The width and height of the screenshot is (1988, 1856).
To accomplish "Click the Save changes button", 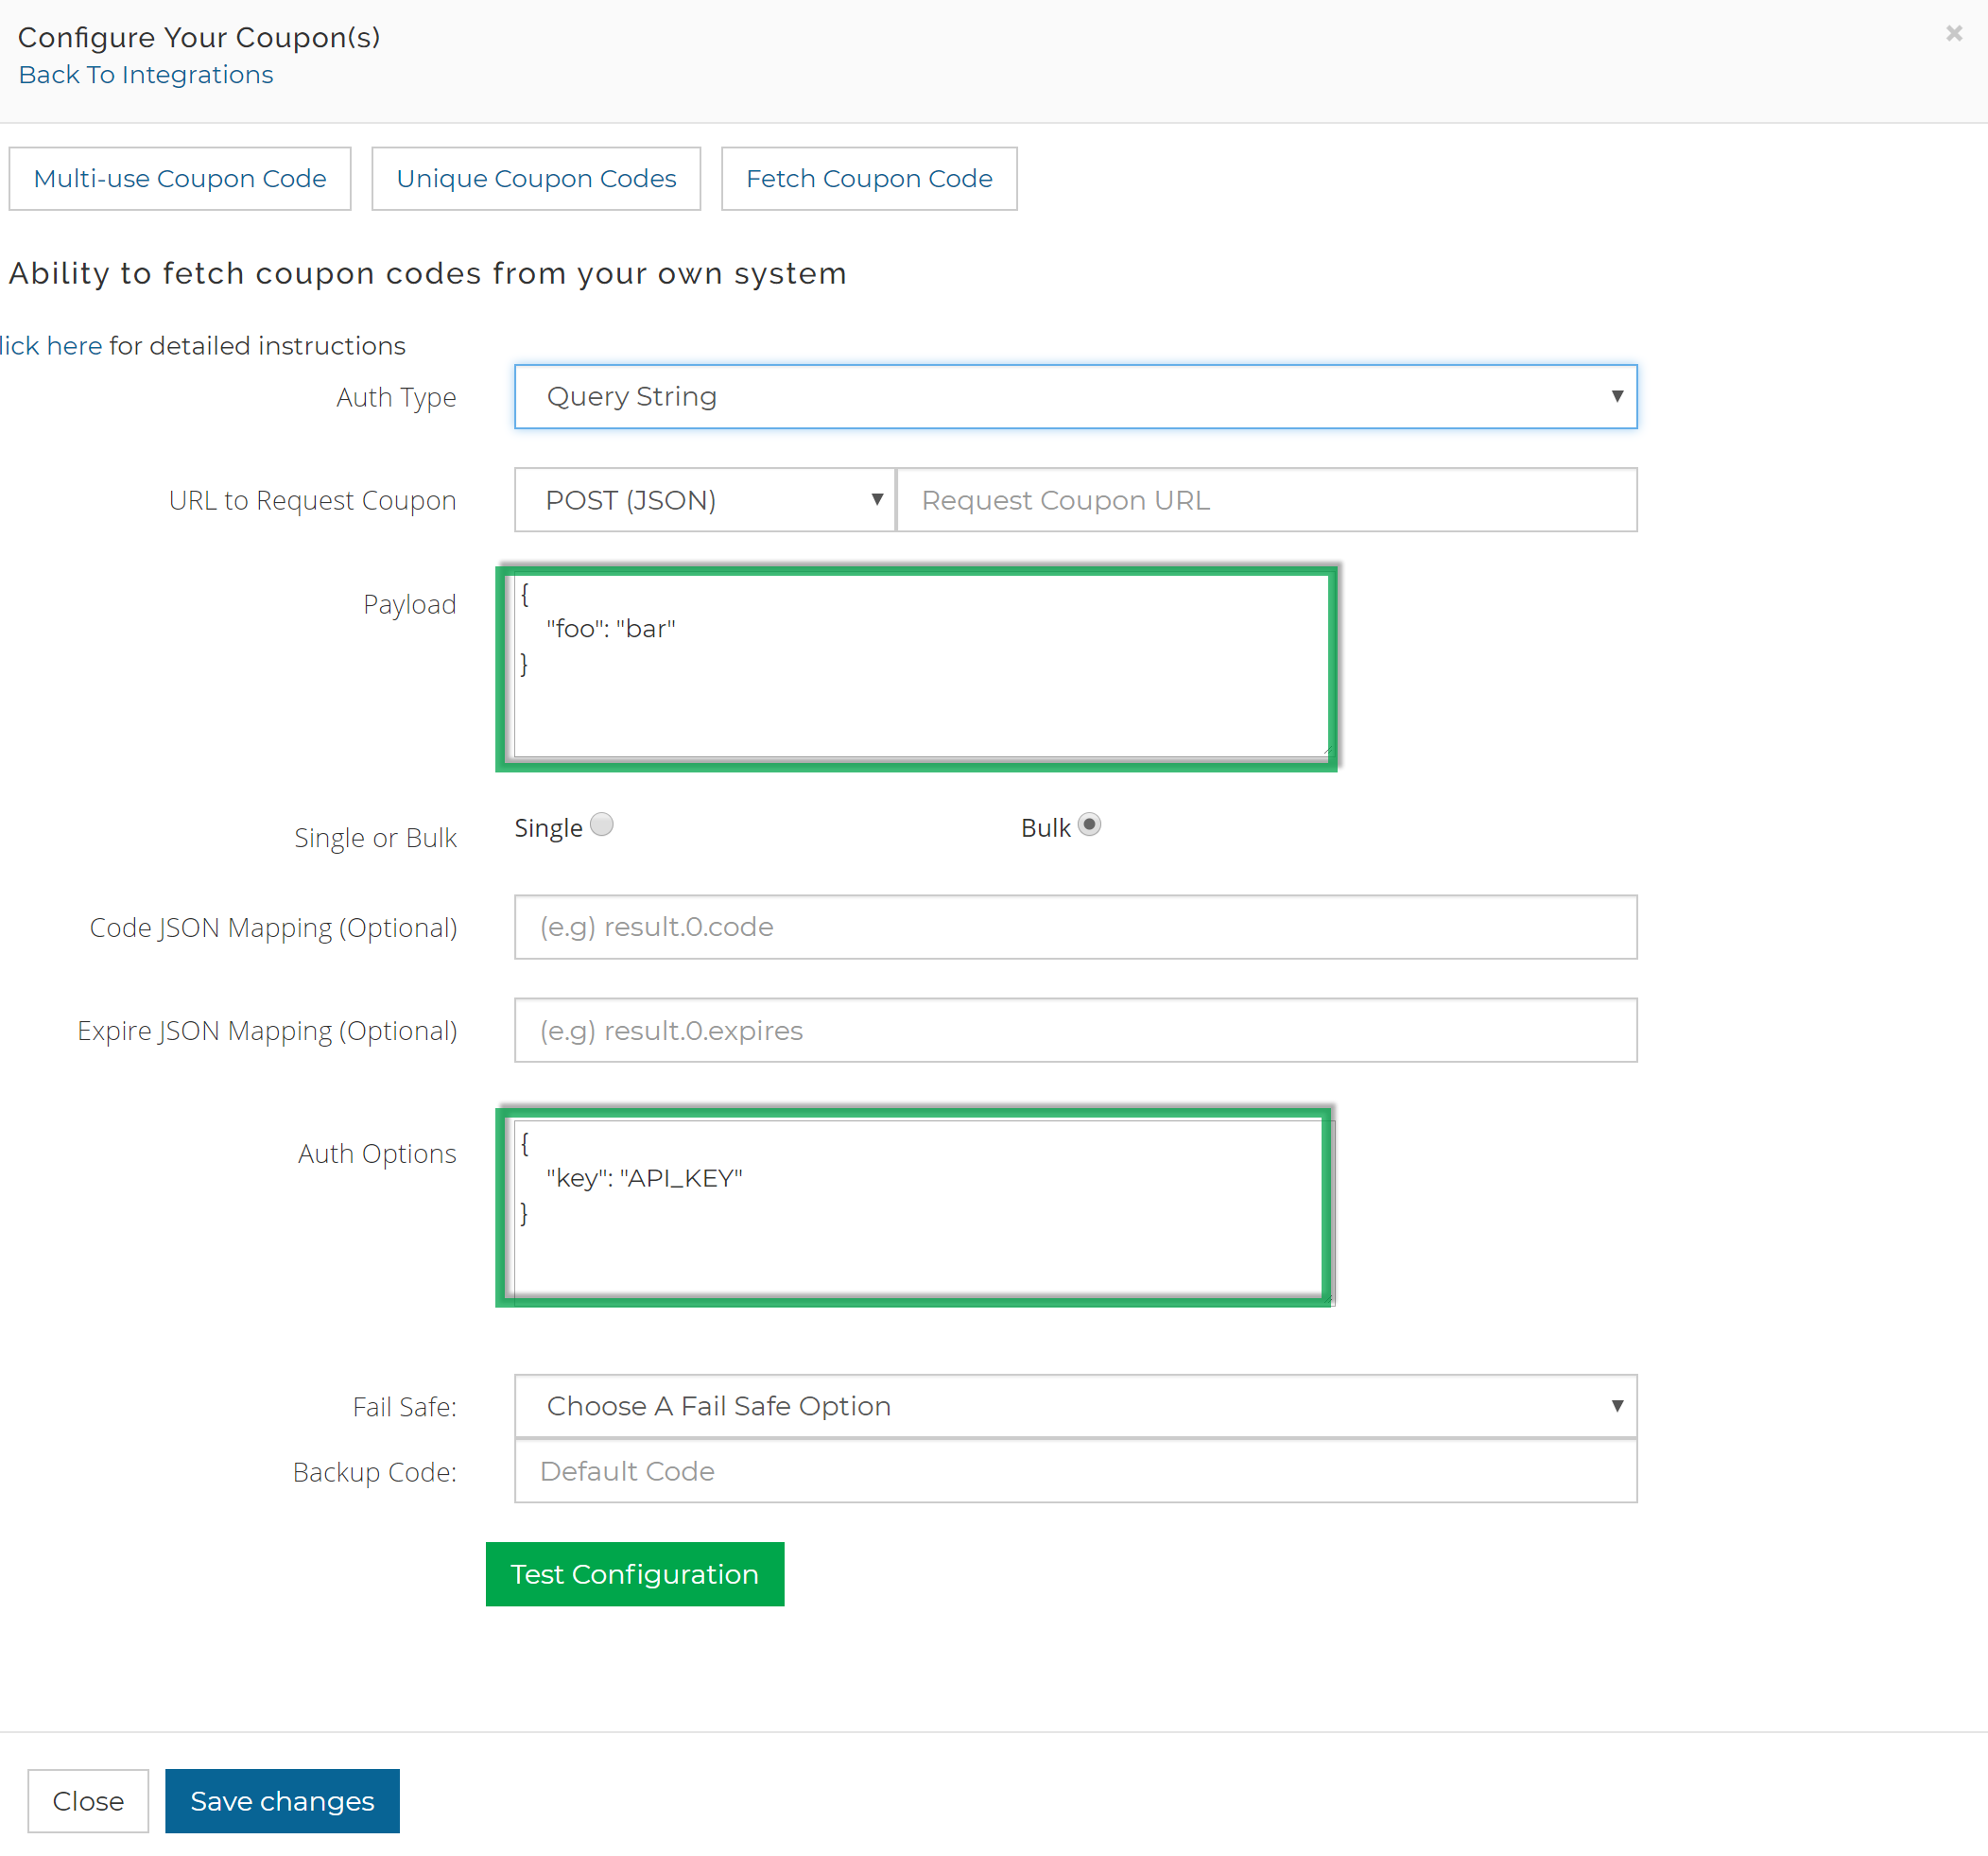I will point(281,1800).
